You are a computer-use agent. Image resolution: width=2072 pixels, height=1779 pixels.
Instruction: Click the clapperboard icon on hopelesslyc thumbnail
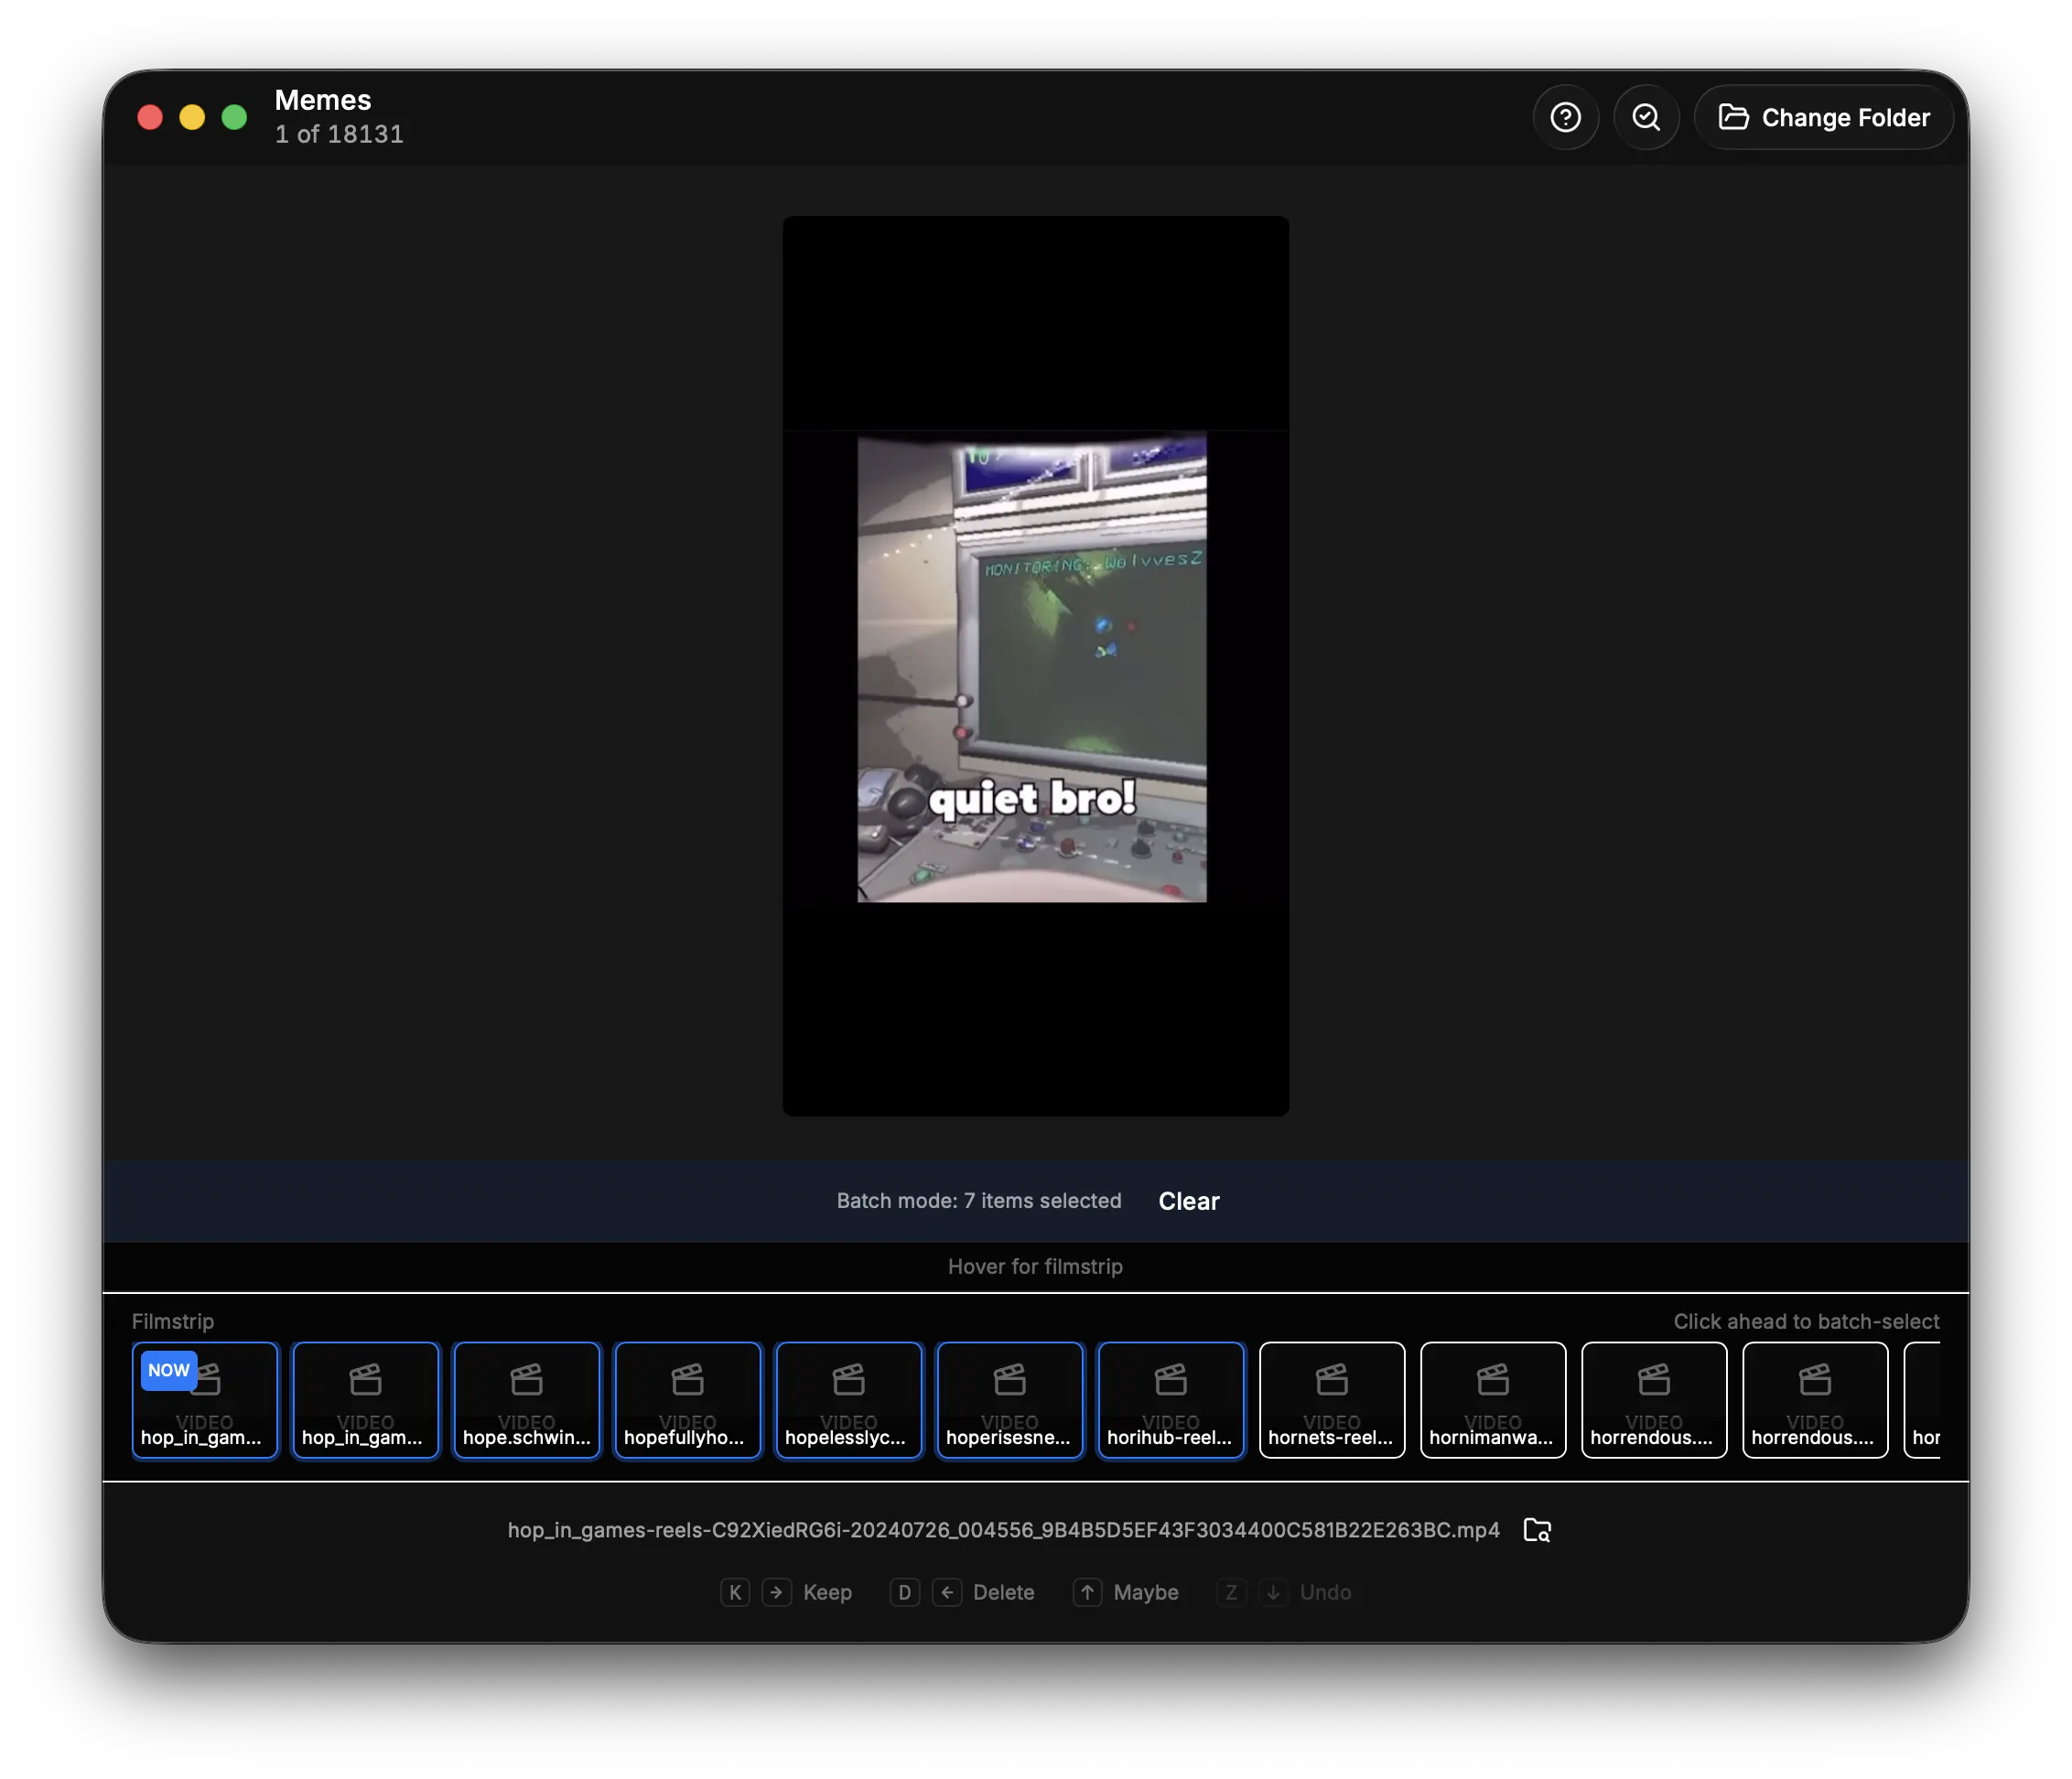pos(848,1378)
